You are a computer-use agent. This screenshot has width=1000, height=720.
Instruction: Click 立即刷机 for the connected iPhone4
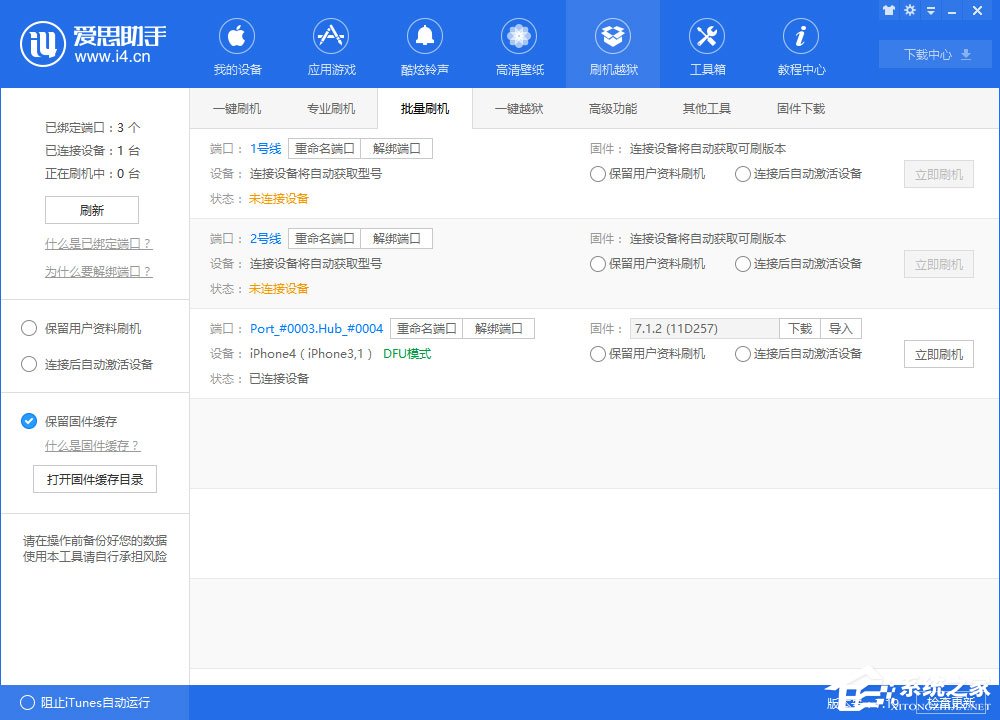click(x=938, y=354)
